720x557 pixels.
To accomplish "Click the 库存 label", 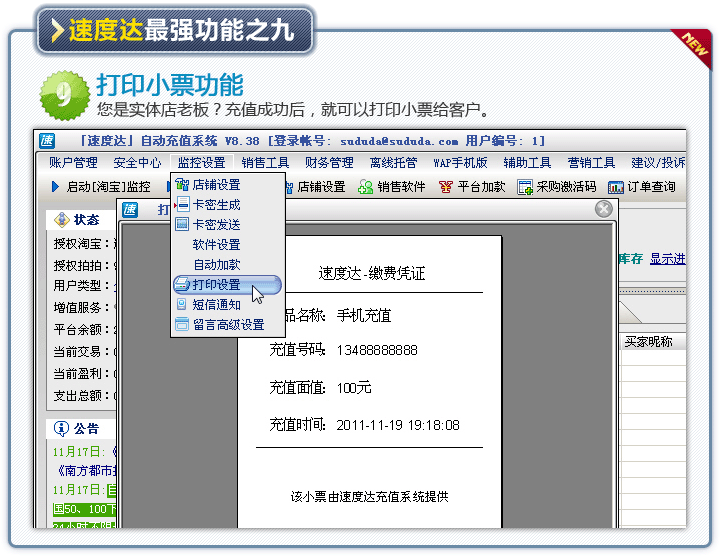I will click(x=631, y=259).
